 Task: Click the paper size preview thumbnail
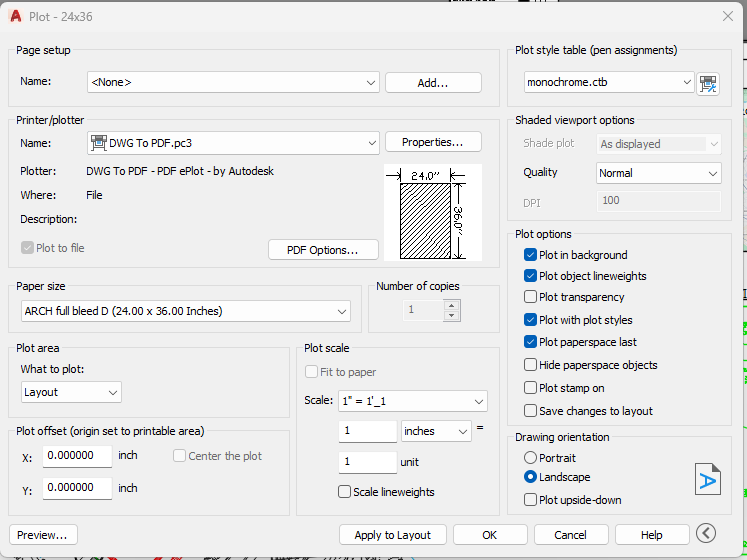[x=433, y=213]
